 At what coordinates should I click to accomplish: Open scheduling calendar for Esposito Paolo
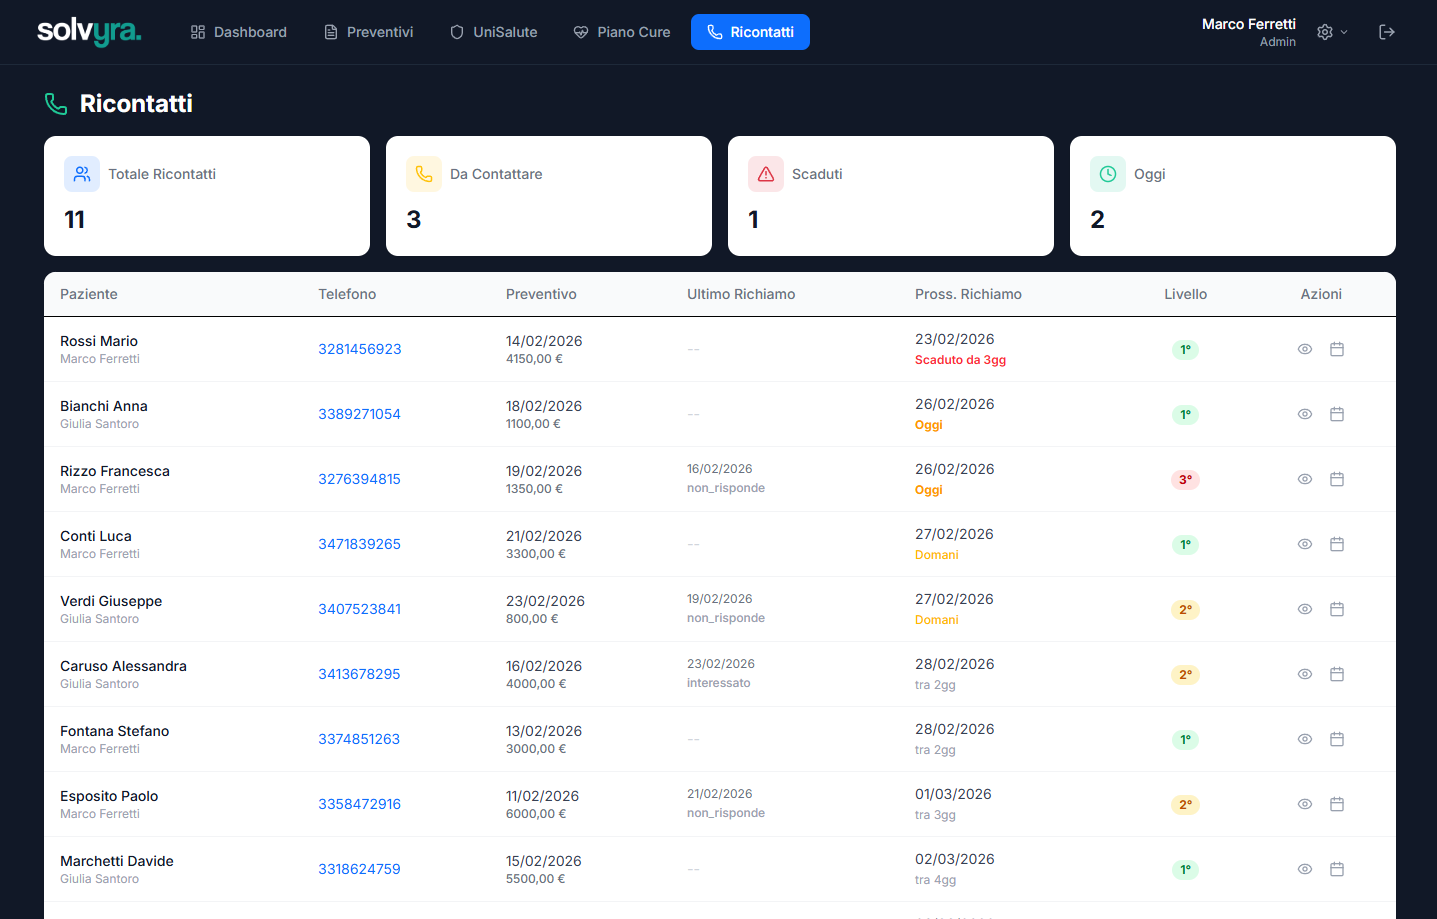1336,804
